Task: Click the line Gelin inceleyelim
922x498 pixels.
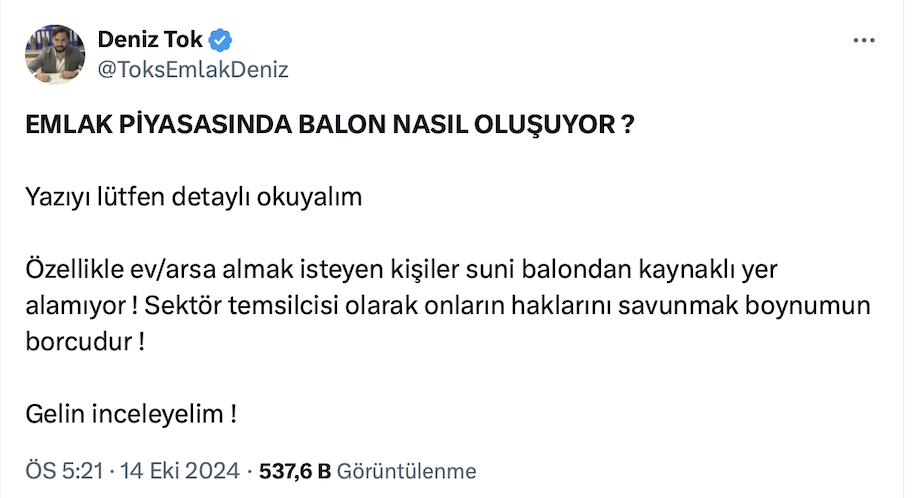Action: tap(131, 414)
